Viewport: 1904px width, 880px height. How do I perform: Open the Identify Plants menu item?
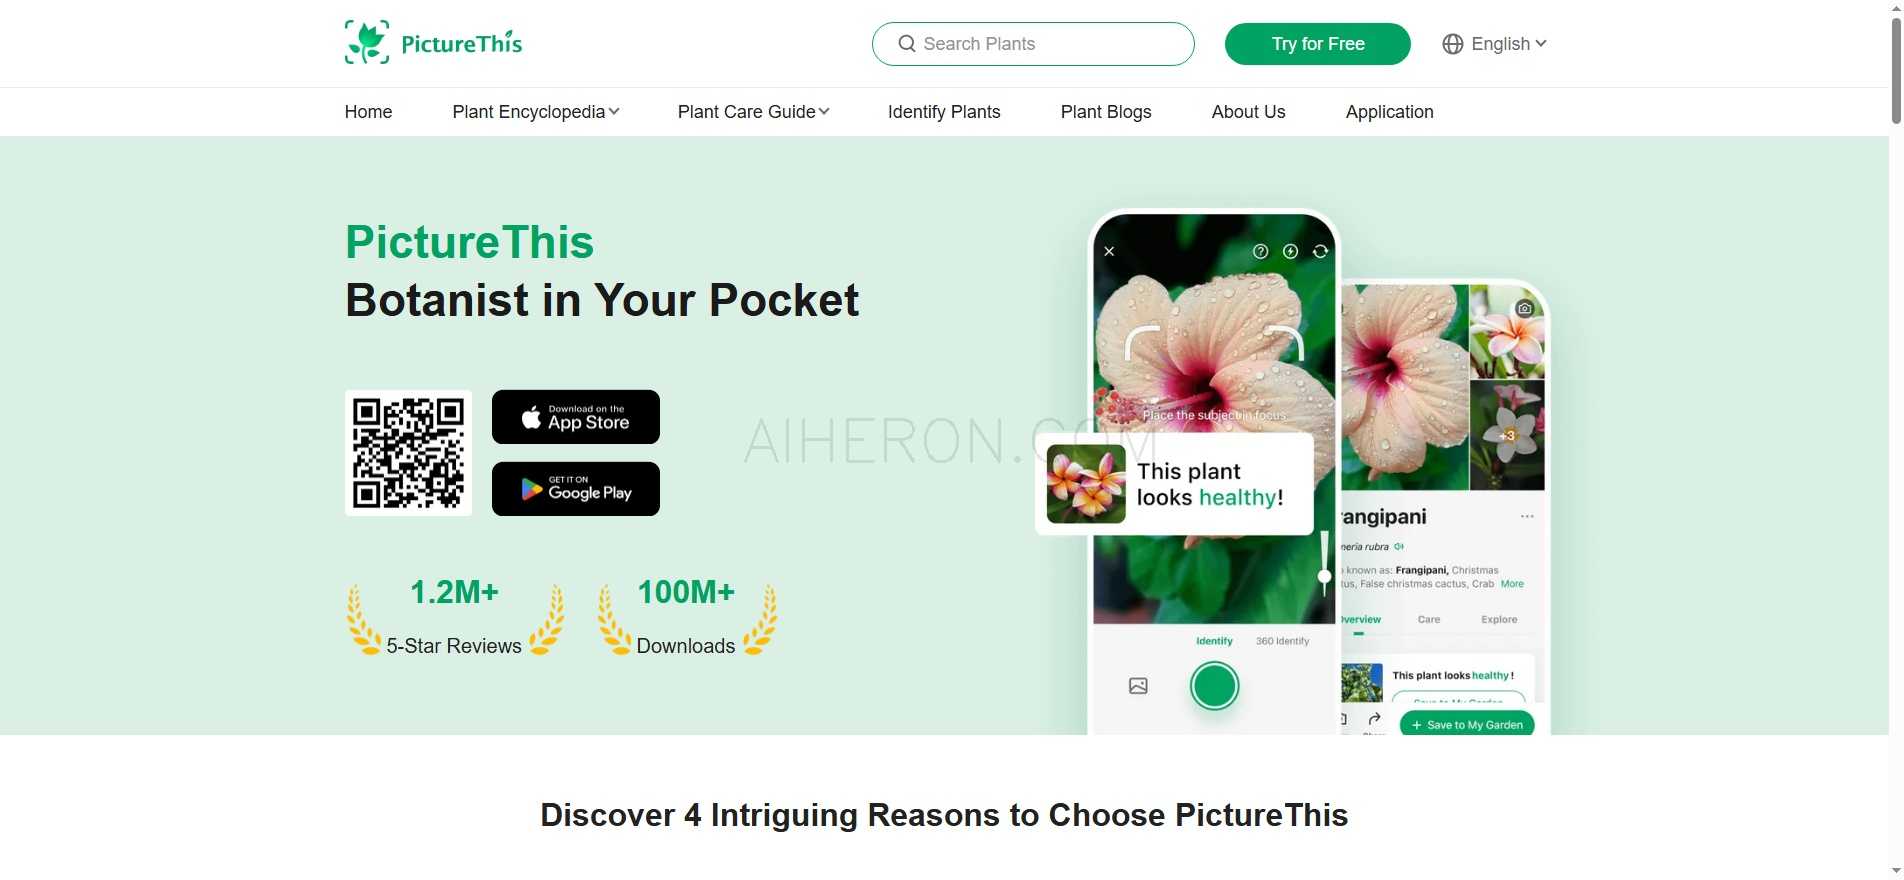pyautogui.click(x=944, y=112)
